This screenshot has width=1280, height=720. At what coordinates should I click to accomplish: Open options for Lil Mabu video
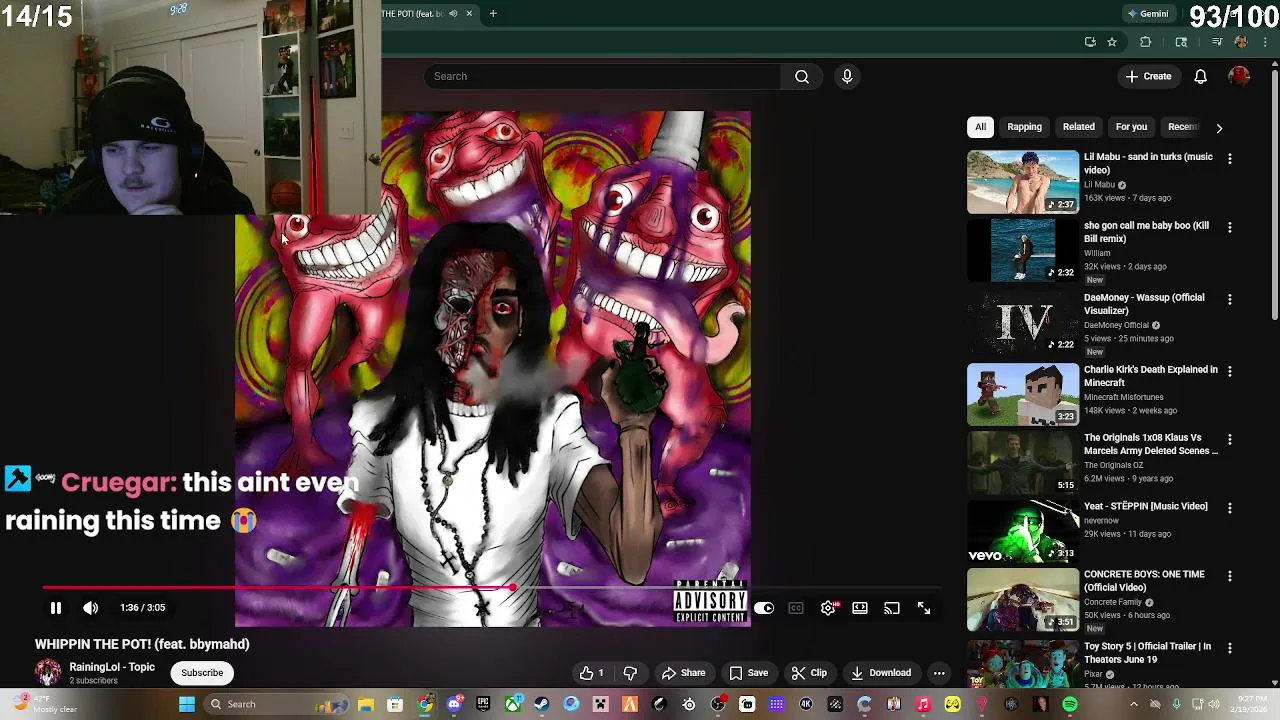1230,158
